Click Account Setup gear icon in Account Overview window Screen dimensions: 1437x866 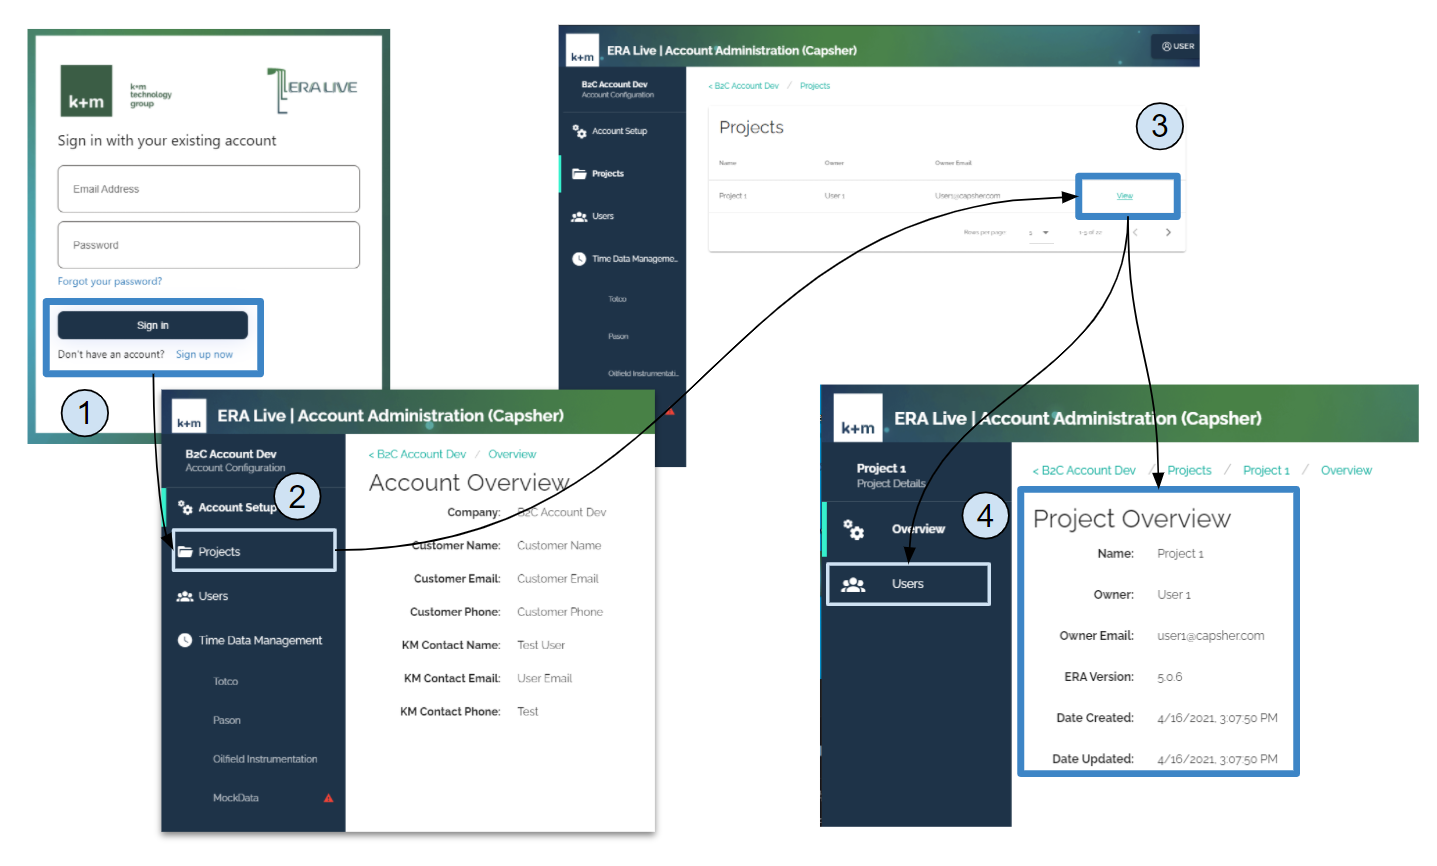pyautogui.click(x=185, y=508)
